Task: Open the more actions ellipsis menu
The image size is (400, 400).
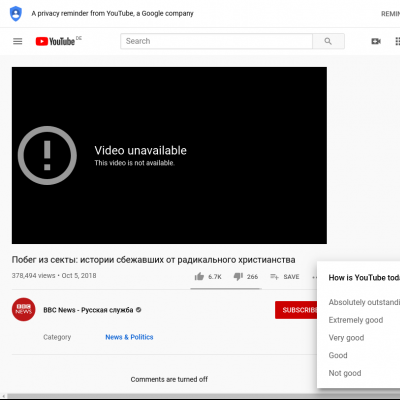Action: (x=314, y=277)
